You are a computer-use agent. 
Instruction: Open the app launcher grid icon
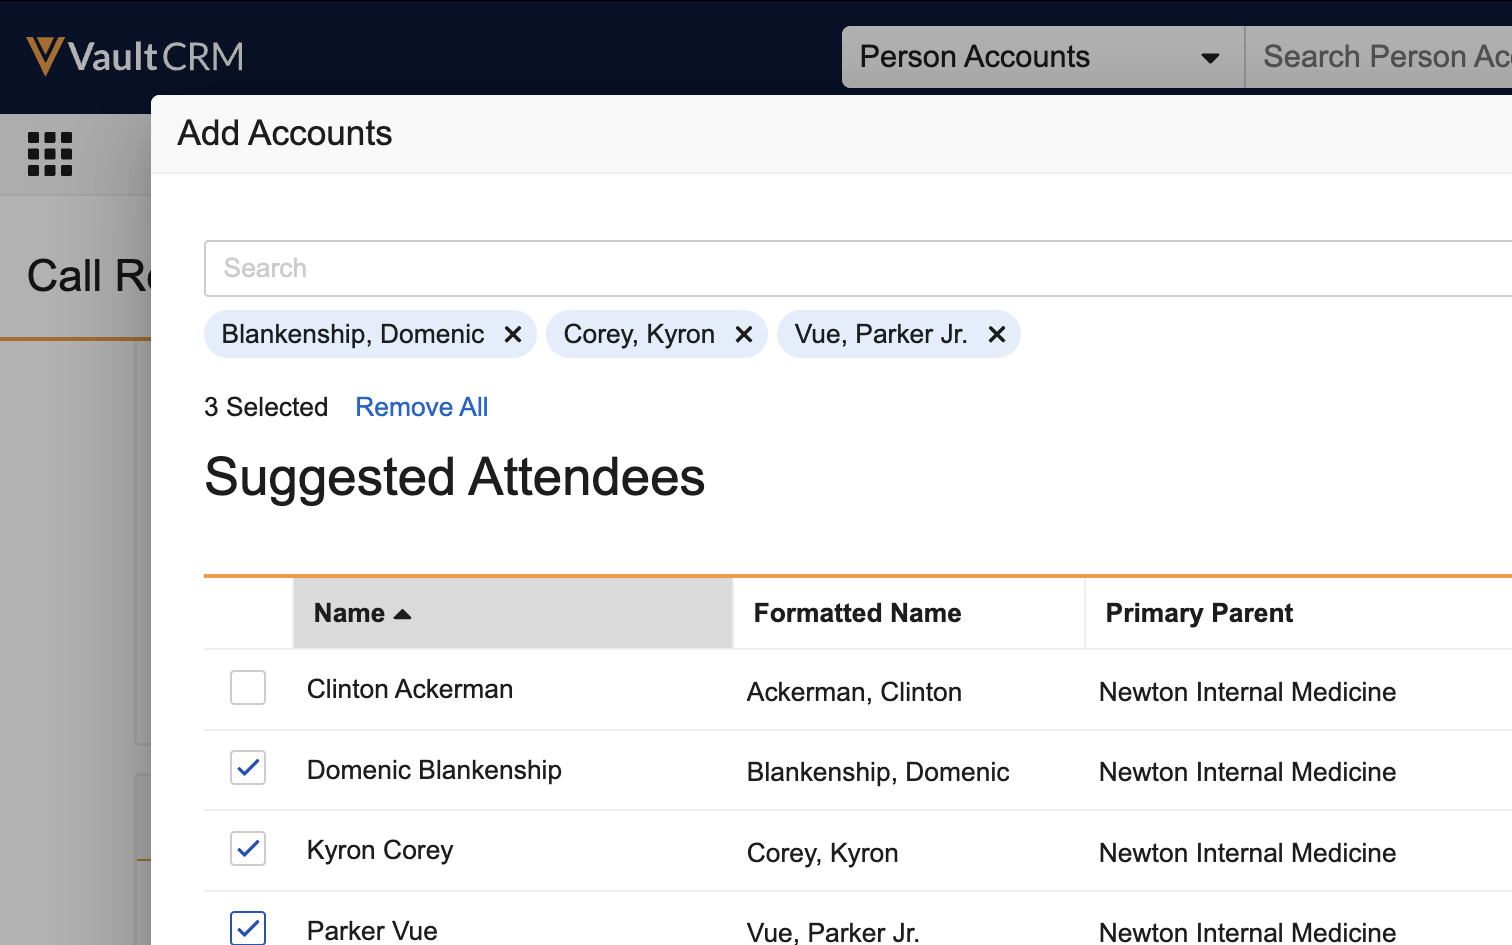point(50,155)
